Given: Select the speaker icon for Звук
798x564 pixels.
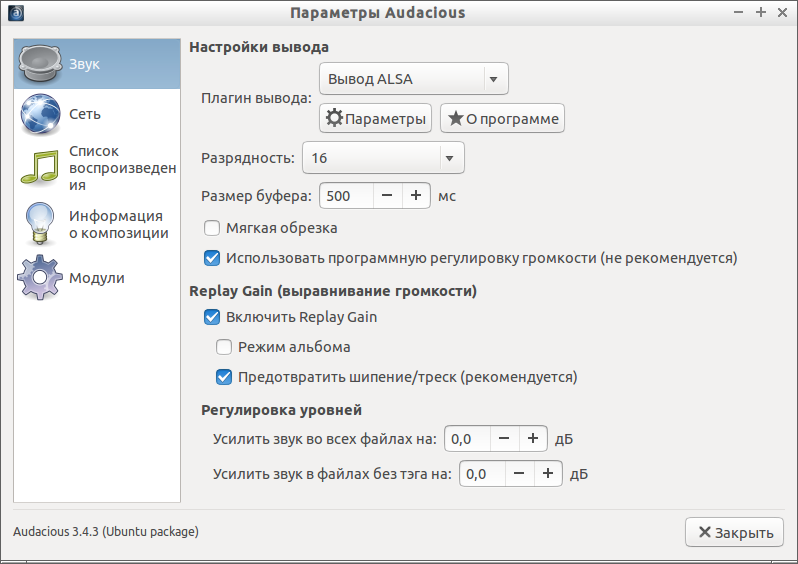Looking at the screenshot, I should 40,65.
